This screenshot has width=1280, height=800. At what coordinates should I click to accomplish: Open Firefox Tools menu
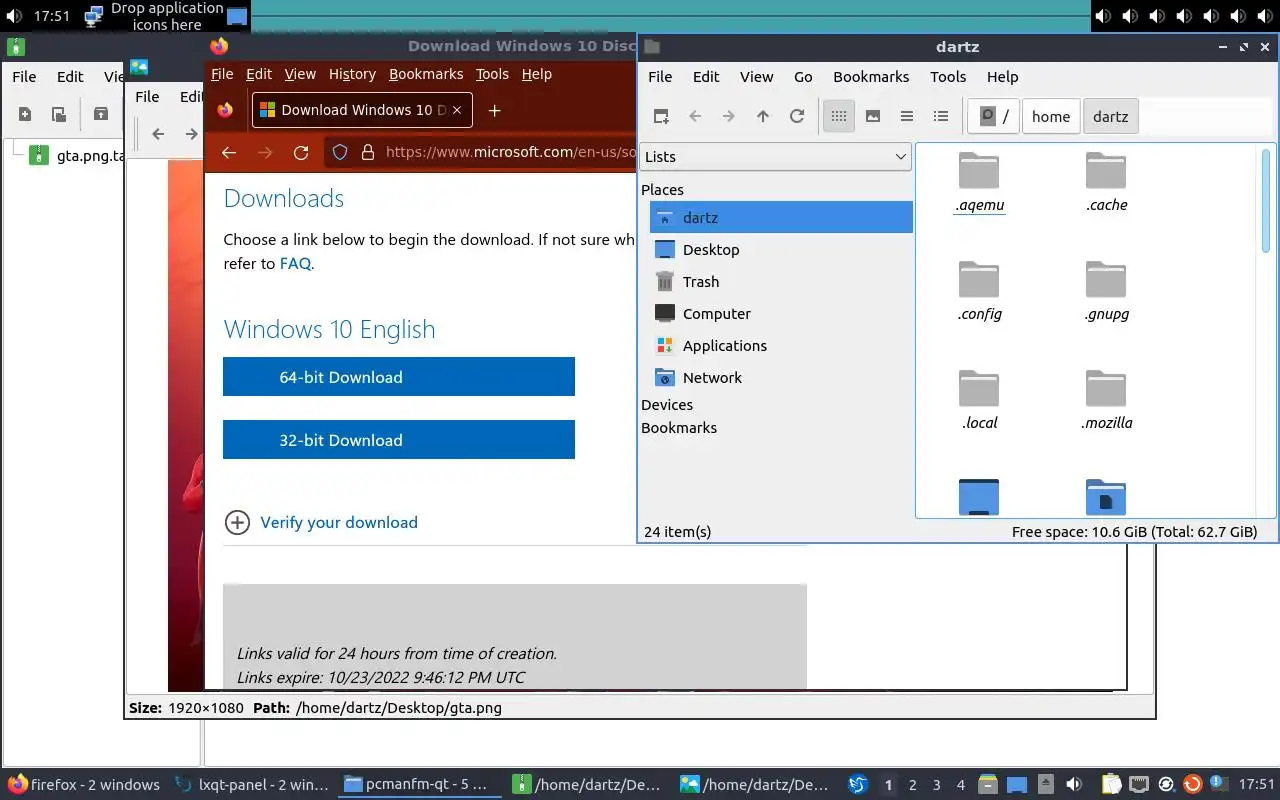pyautogui.click(x=492, y=74)
